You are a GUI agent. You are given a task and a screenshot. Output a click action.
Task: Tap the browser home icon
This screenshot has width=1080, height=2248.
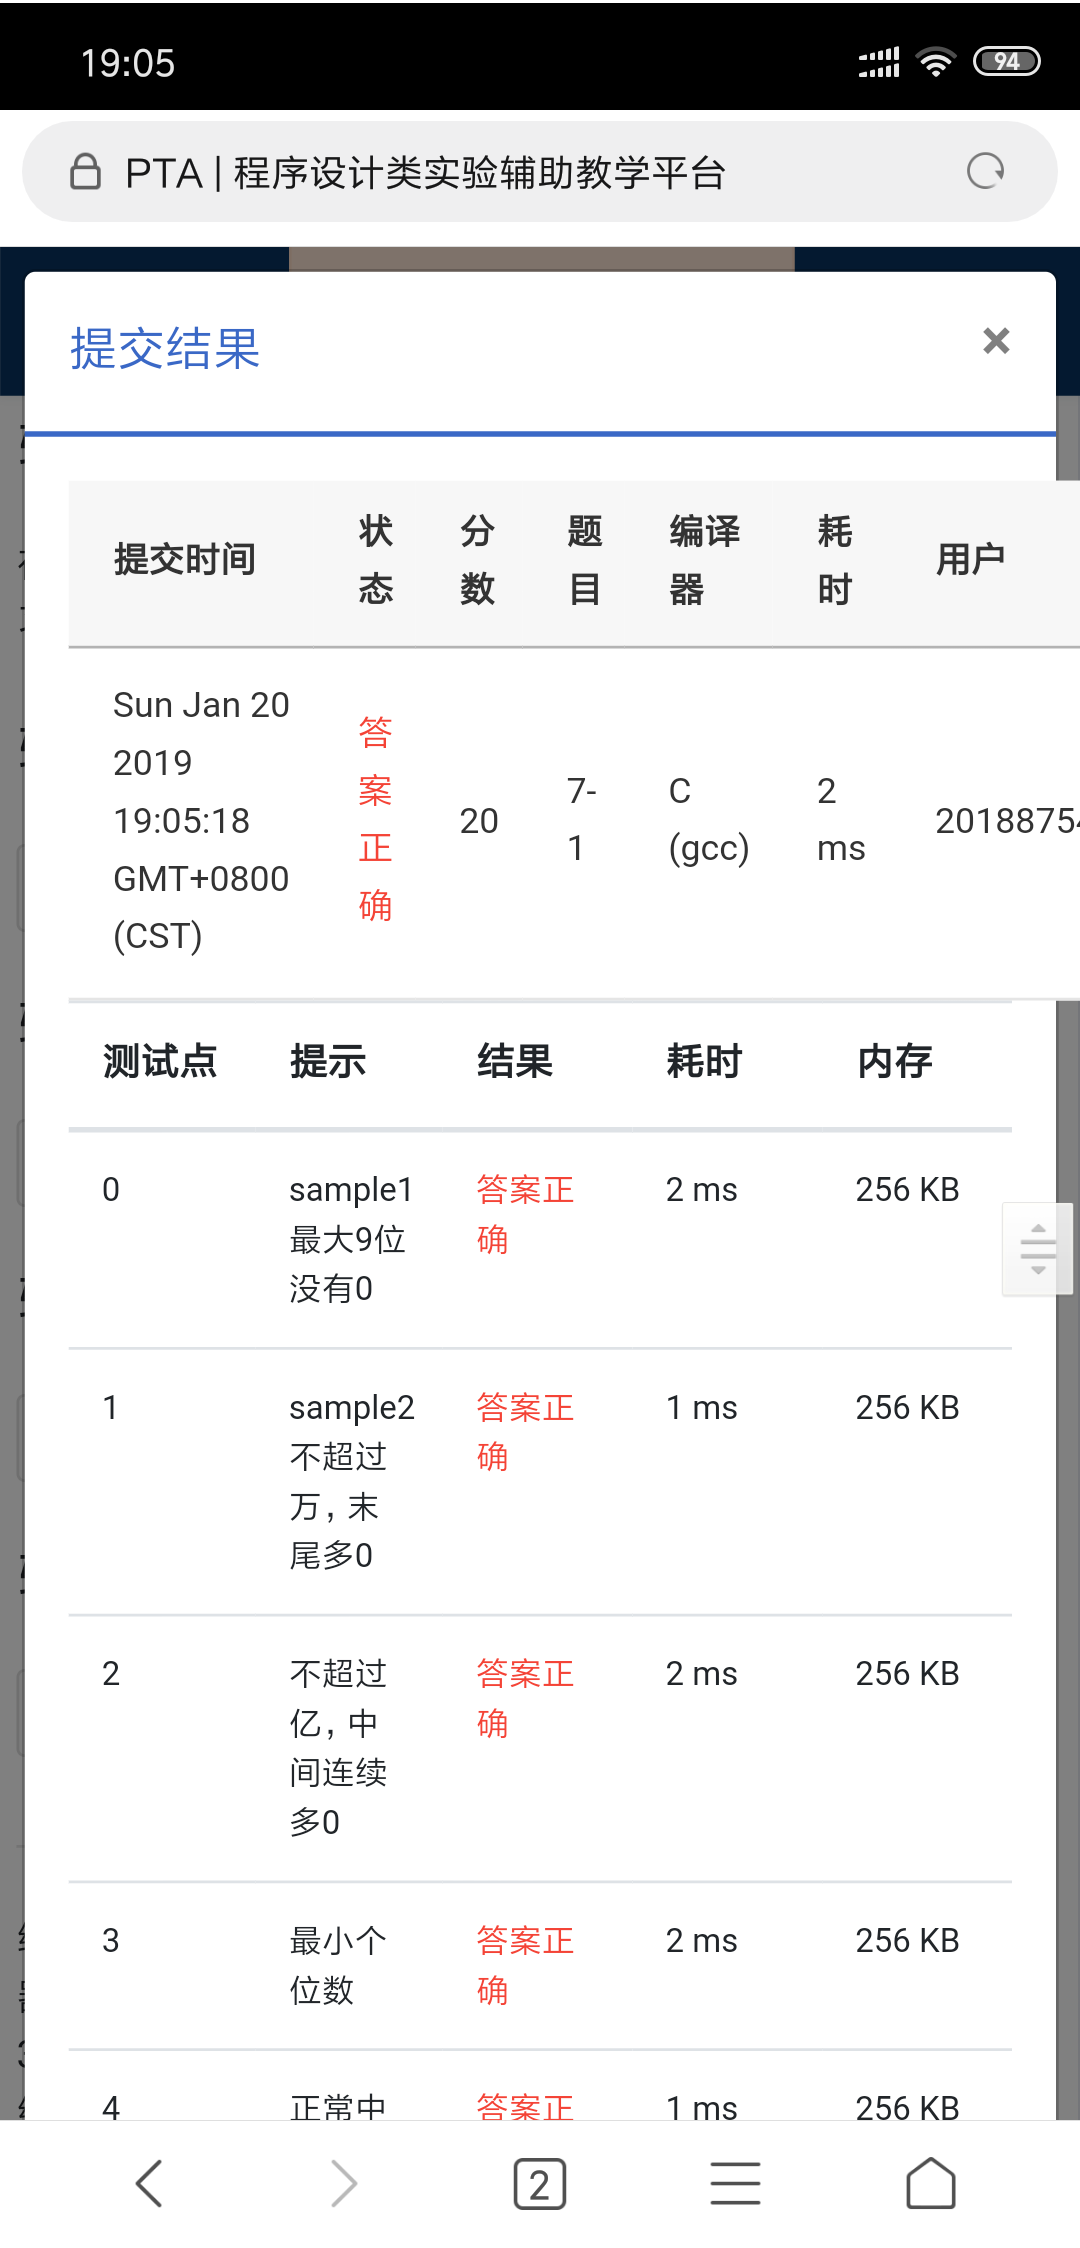pyautogui.click(x=930, y=2183)
